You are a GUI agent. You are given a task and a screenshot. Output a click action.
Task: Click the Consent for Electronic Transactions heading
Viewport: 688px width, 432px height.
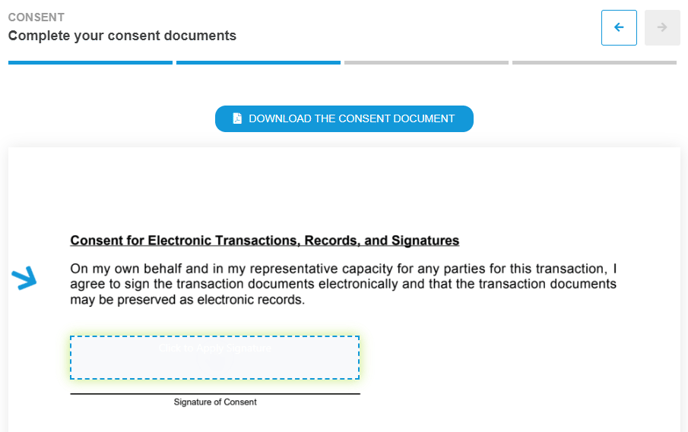click(265, 240)
